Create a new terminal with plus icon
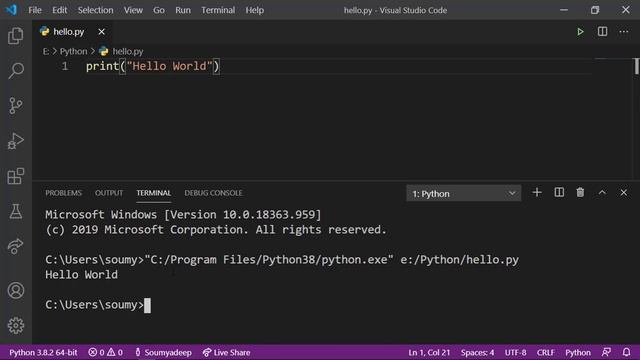The width and height of the screenshot is (640, 360). (537, 192)
